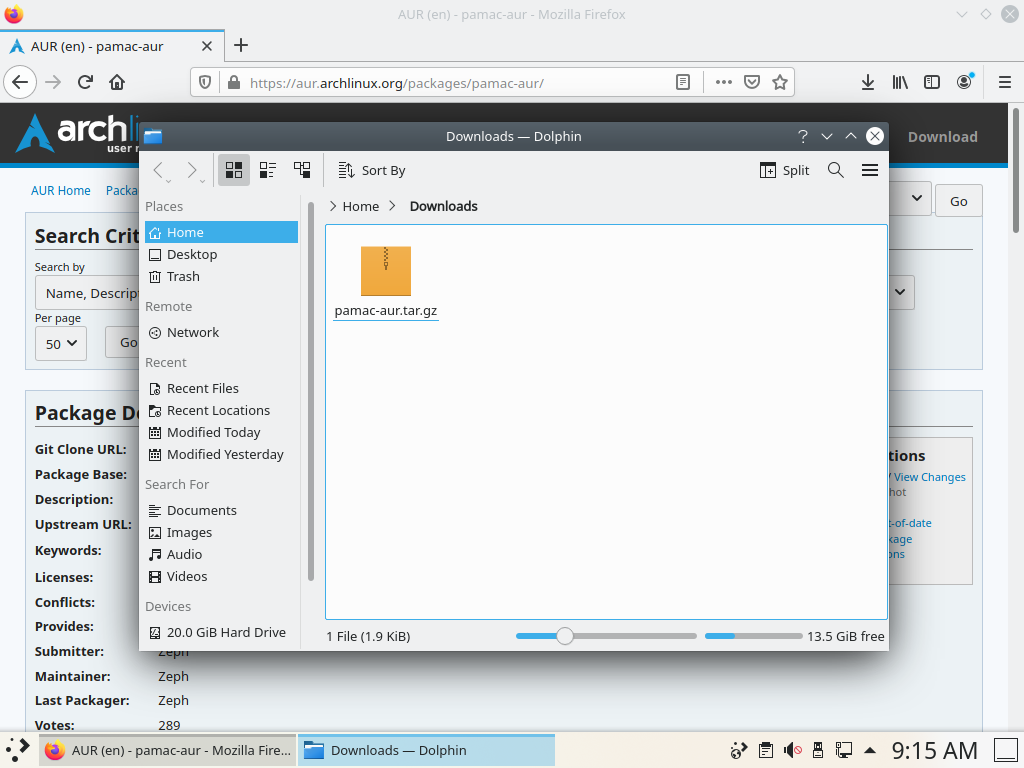Go back in Firefox

20,82
